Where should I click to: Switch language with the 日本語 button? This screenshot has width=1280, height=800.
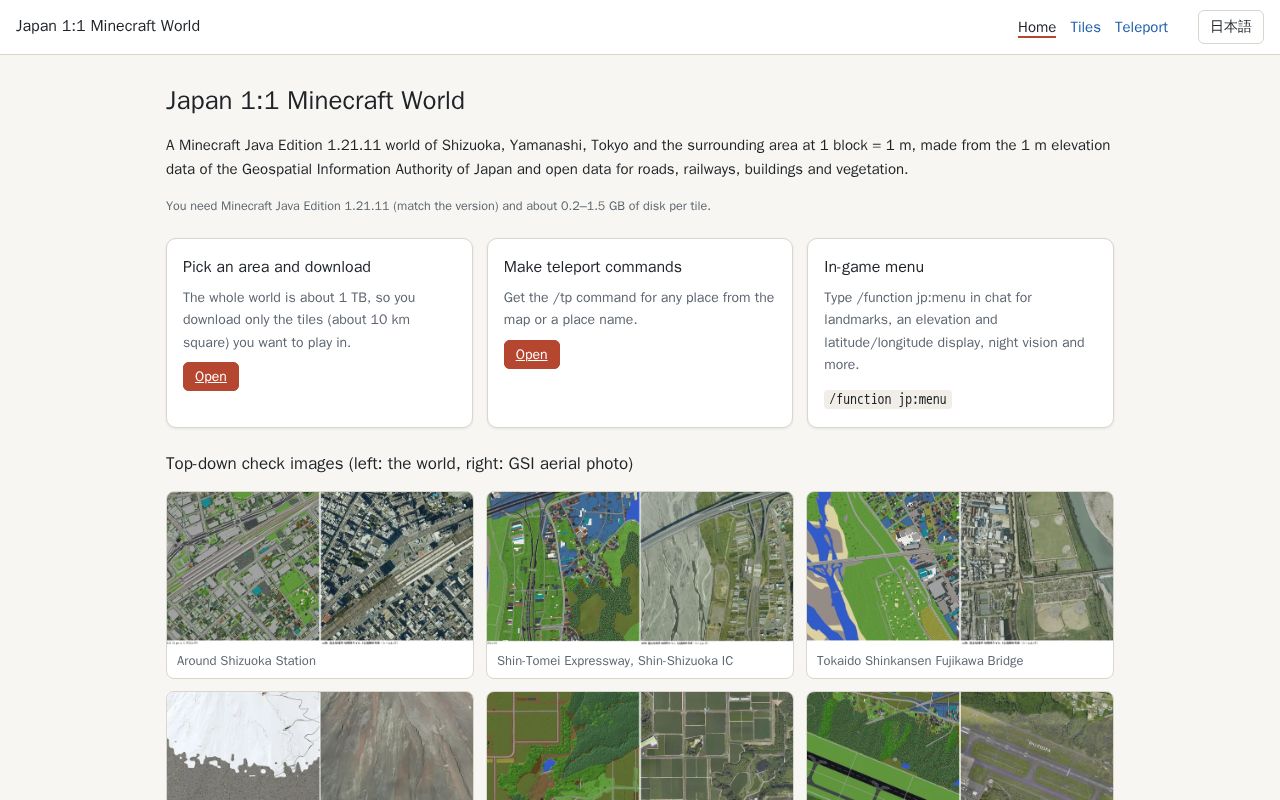pyautogui.click(x=1230, y=27)
